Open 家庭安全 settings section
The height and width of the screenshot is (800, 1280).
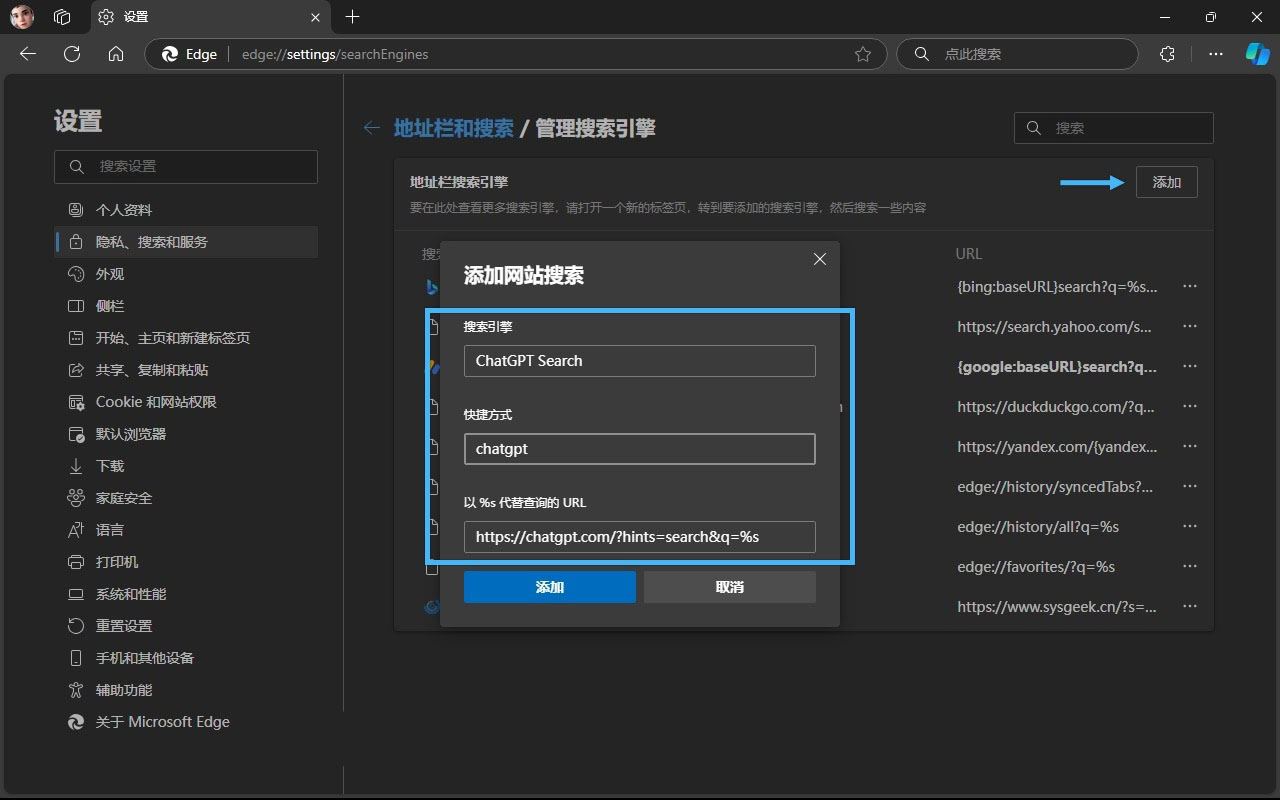(x=186, y=498)
